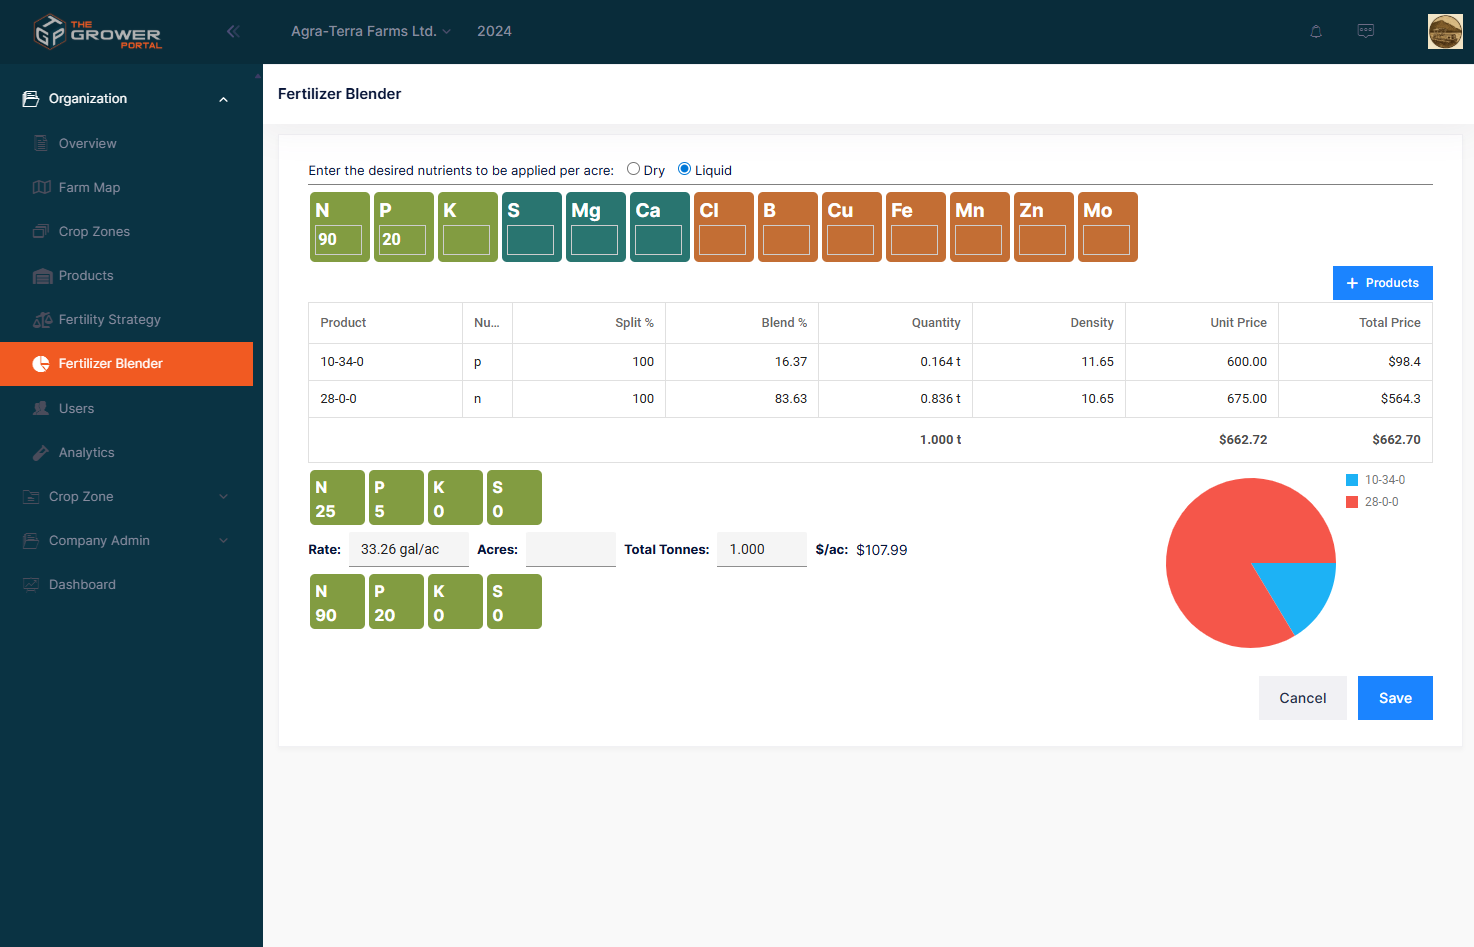The width and height of the screenshot is (1474, 947).
Task: Open the Agra-Terra Farms Ltd. dropdown
Action: (370, 31)
